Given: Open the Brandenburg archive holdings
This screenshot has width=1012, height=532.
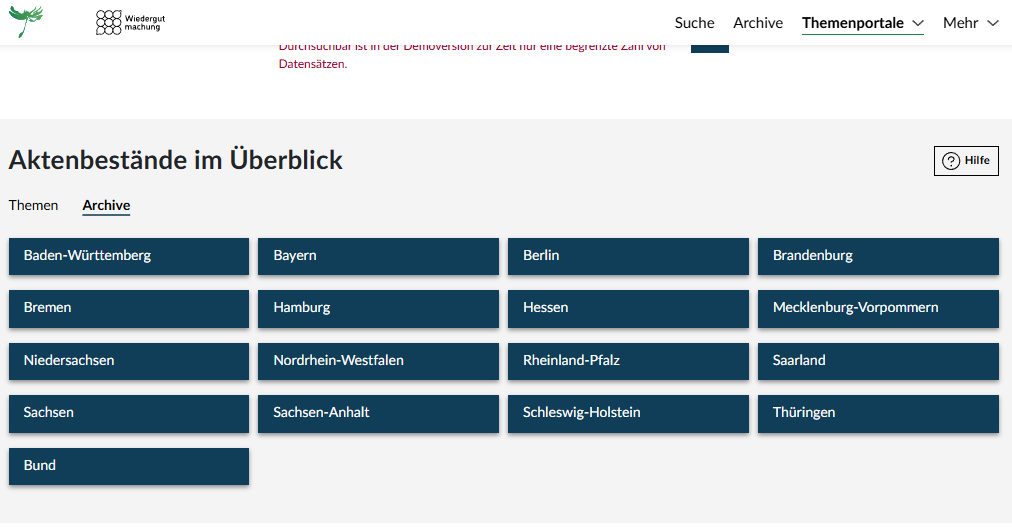Looking at the screenshot, I should click(878, 256).
